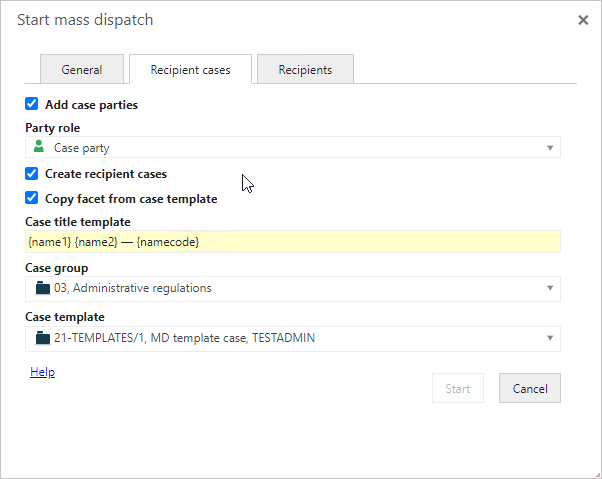The height and width of the screenshot is (479, 602).
Task: Open the Help link
Action: click(43, 372)
